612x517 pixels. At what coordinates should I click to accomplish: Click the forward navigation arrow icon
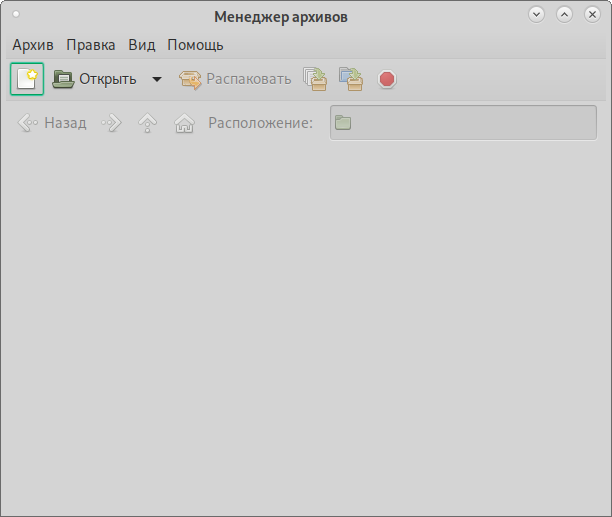[111, 123]
